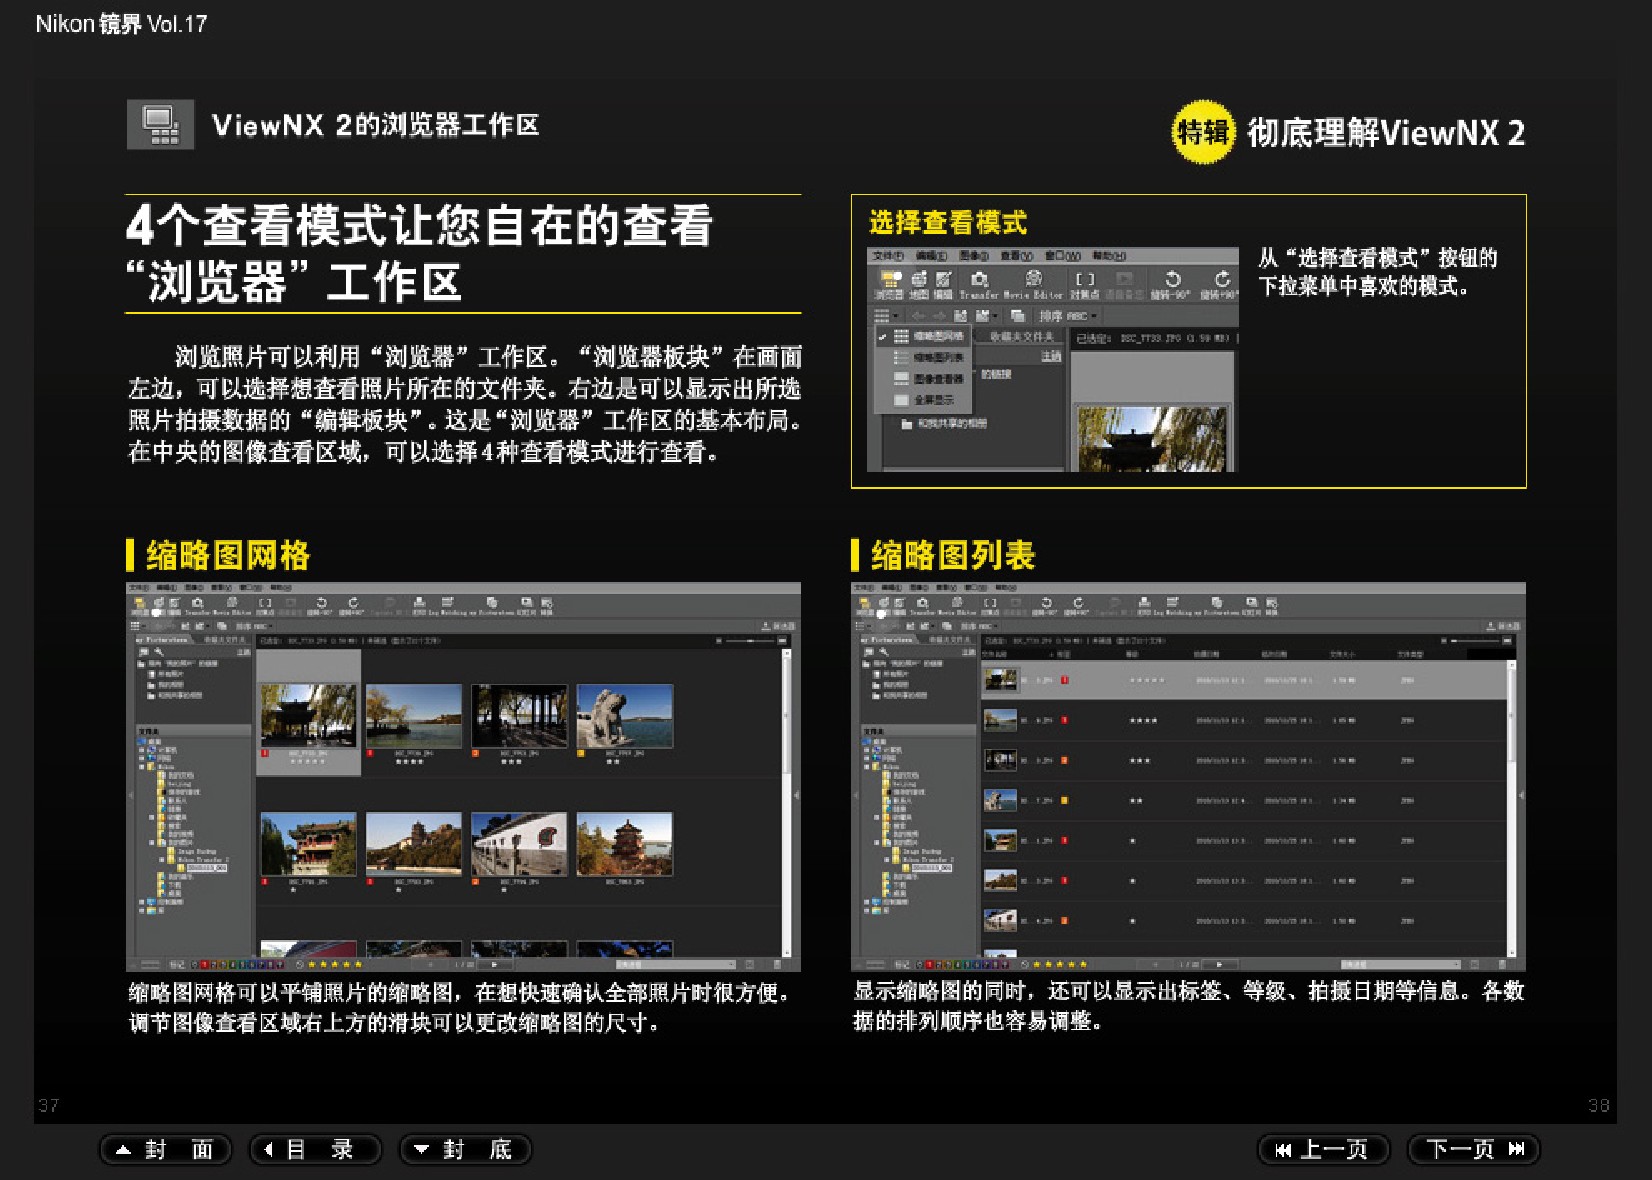This screenshot has width=1652, height=1180.
Task: Click Map (地图) icon in view-mode screenshot
Action: click(x=918, y=284)
